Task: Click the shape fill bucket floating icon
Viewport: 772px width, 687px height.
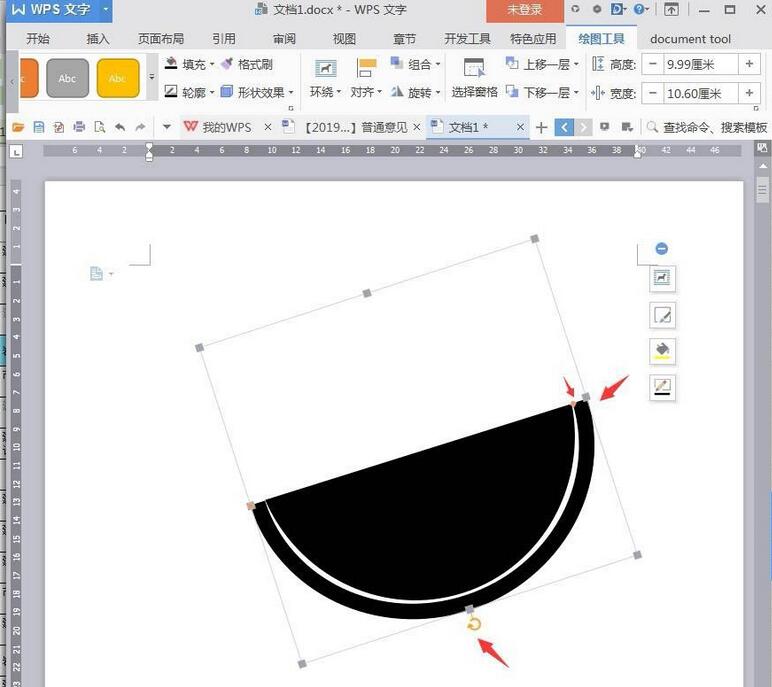Action: pyautogui.click(x=662, y=351)
